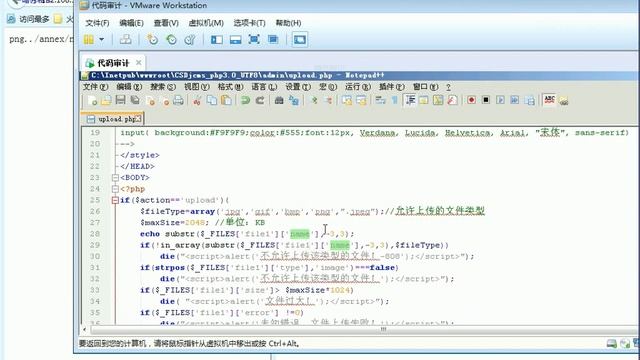Click Notepad++ Cut scissors icon
The image size is (640, 360).
pyautogui.click(x=197, y=100)
